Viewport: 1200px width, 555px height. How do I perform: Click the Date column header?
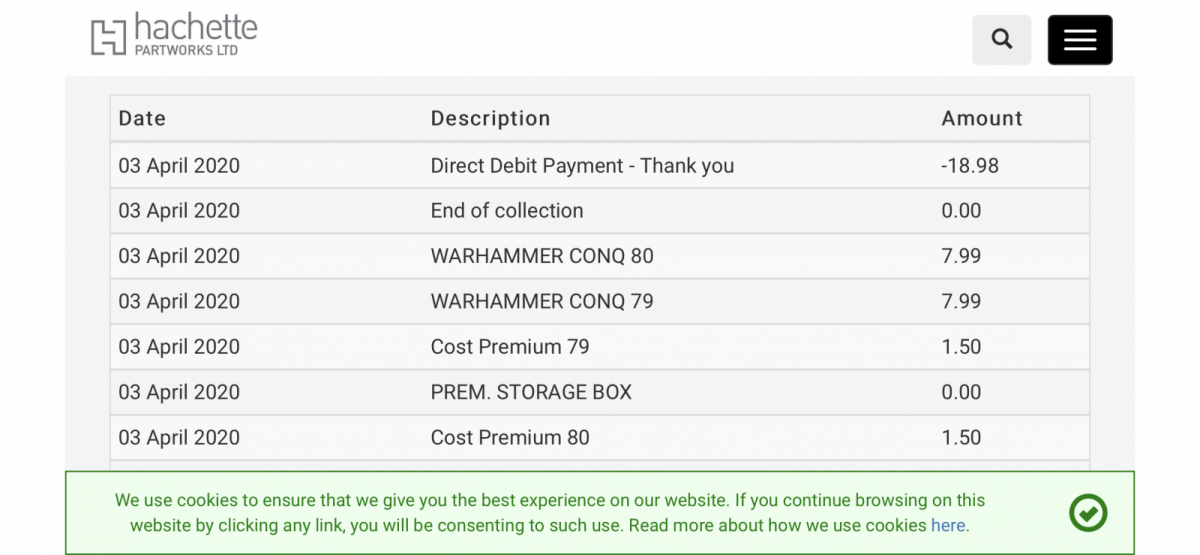point(142,118)
